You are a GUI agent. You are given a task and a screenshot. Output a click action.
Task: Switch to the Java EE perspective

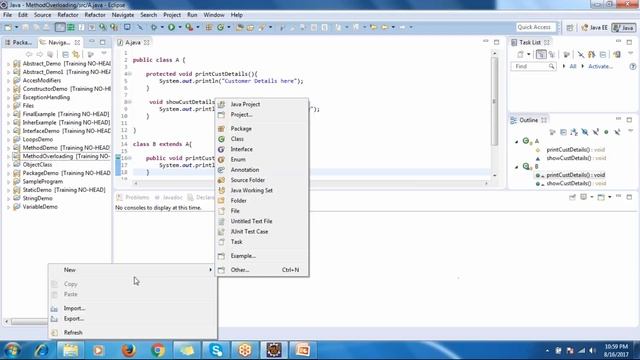pos(594,28)
